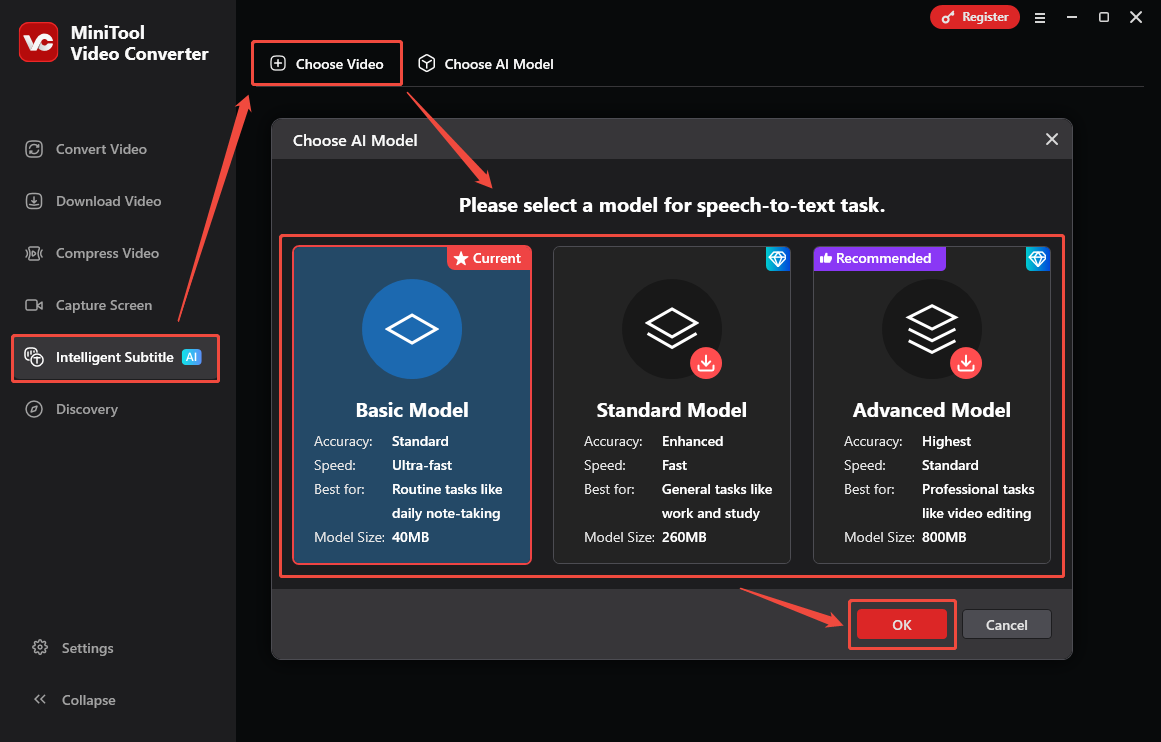Screen dimensions: 1161x742
Task: Click the premium diamond badge on Advanced Model
Action: pos(1038,258)
